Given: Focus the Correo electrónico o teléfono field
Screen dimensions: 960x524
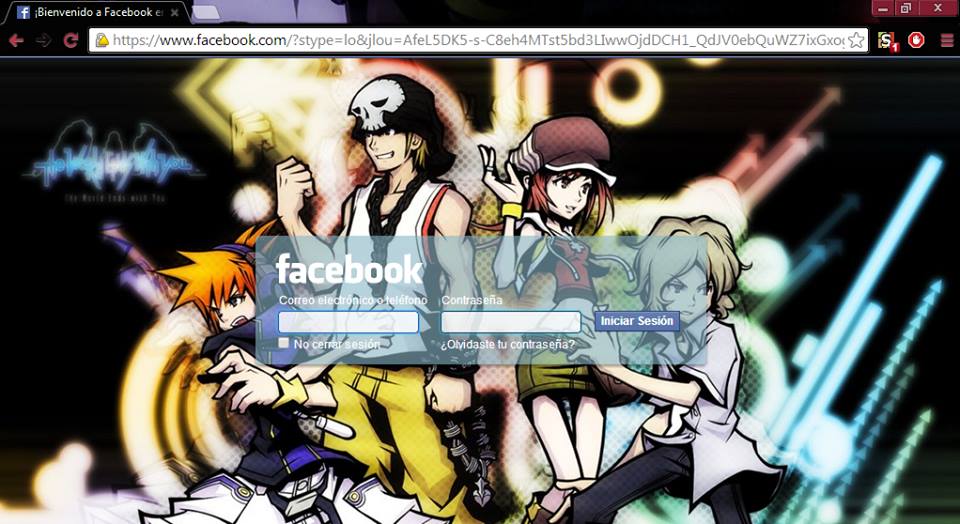Looking at the screenshot, I should [348, 322].
